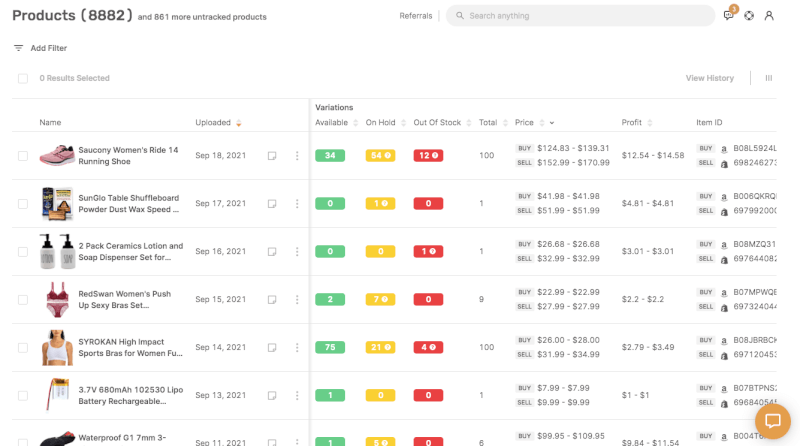
Task: Click red Out Of Stock badge 12 for Saucony
Action: (428, 156)
